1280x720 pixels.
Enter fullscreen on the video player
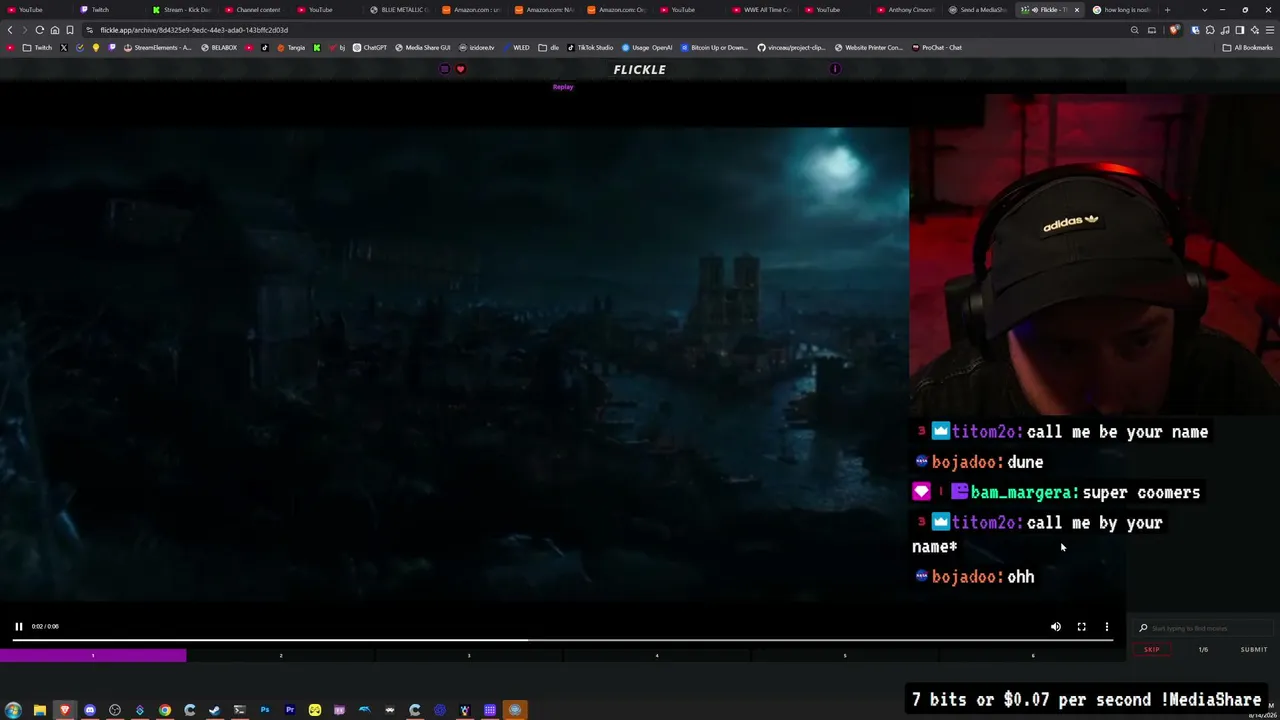point(1081,627)
